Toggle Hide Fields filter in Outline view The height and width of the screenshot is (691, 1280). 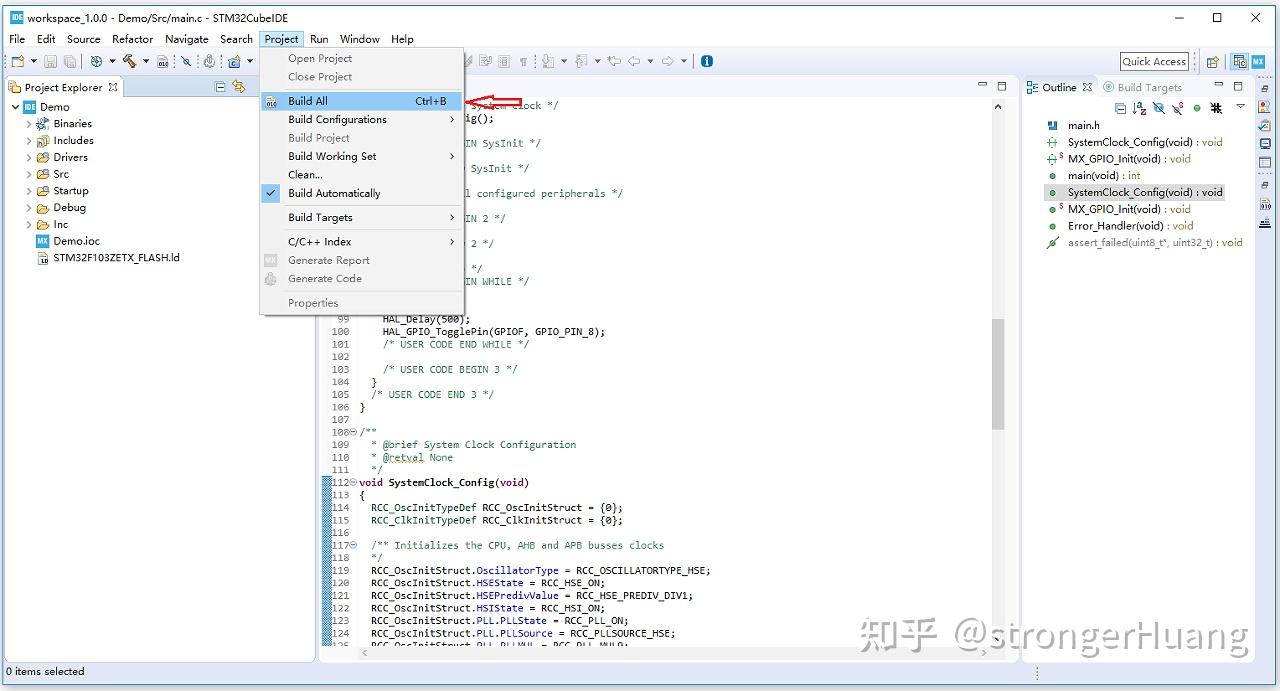1159,107
